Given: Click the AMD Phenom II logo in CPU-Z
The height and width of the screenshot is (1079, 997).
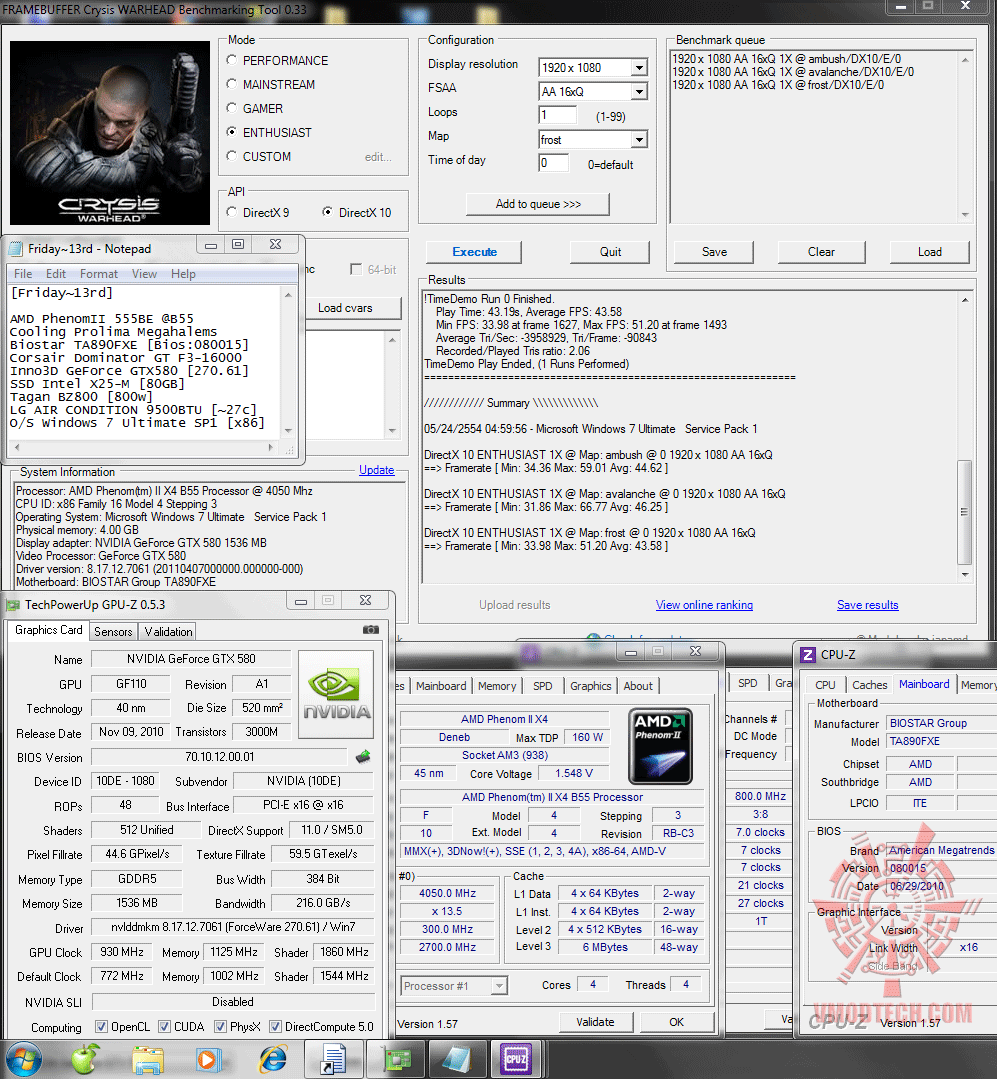Looking at the screenshot, I should (x=661, y=747).
